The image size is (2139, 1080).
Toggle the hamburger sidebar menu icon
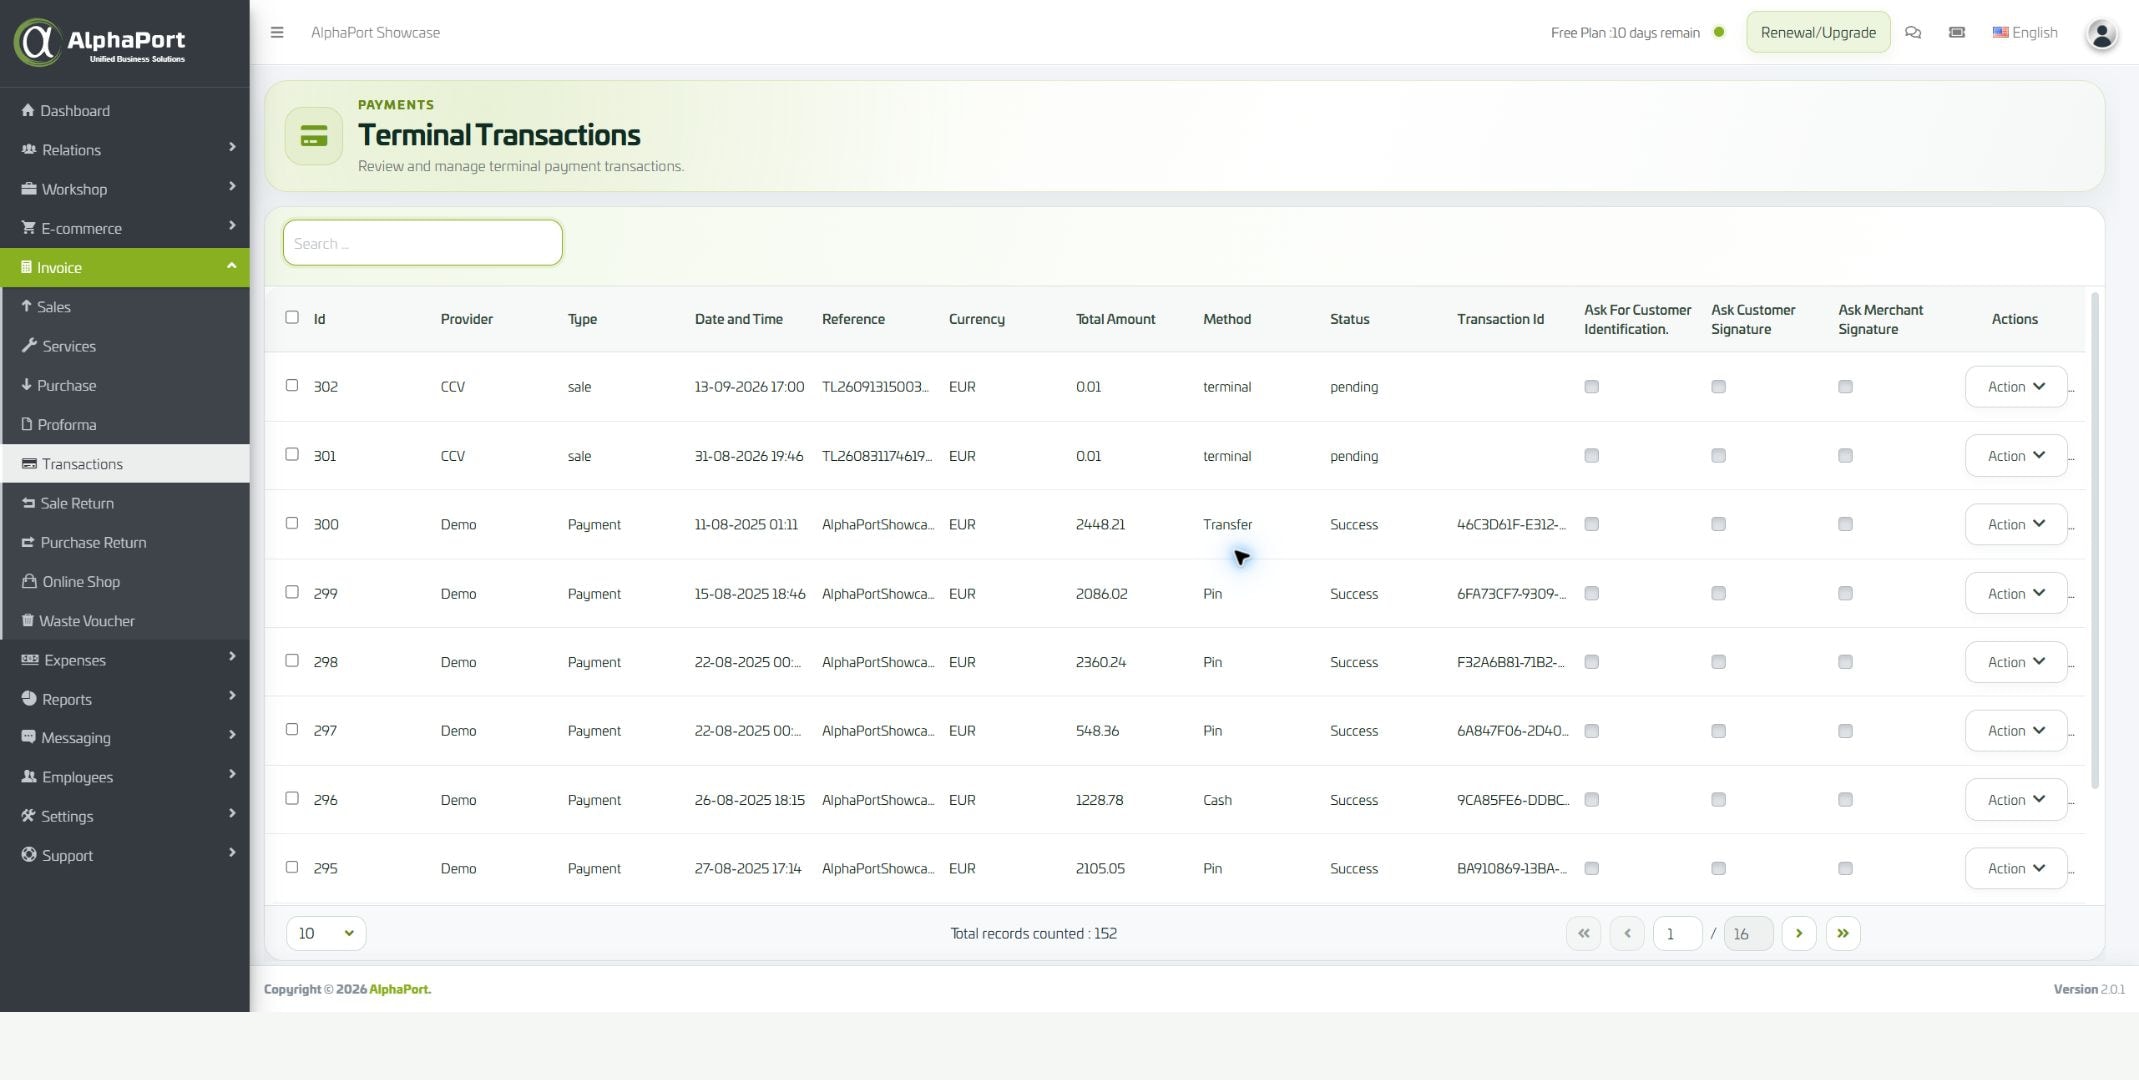coord(277,32)
